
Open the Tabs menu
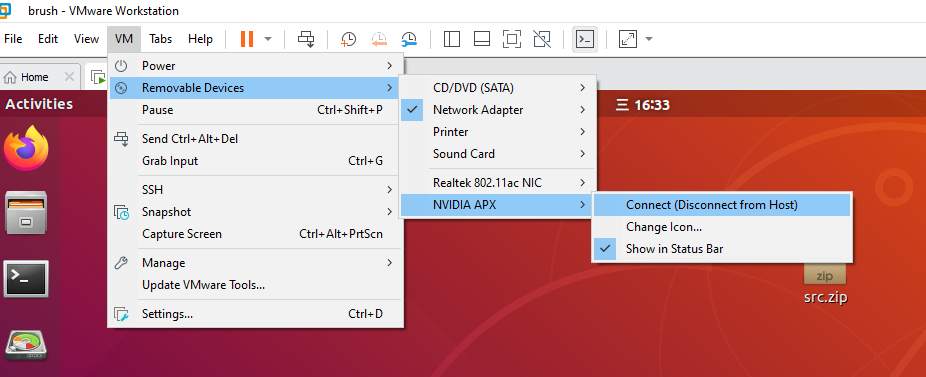click(x=161, y=39)
